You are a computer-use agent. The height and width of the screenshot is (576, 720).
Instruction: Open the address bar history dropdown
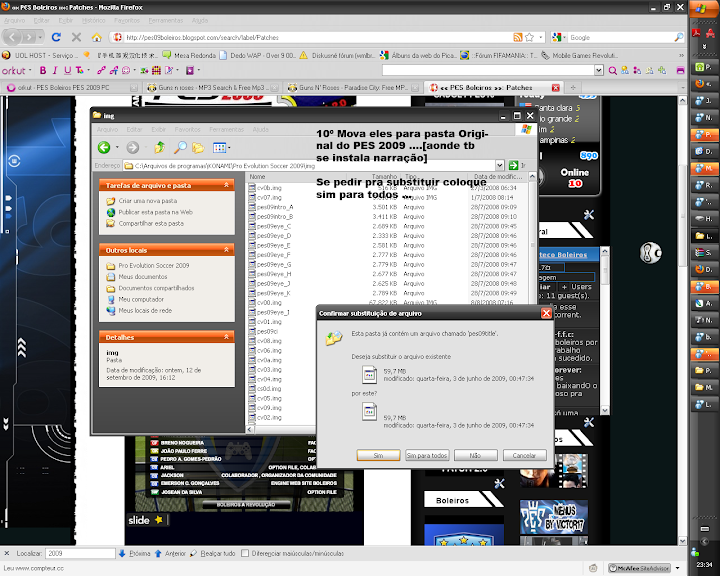(x=541, y=37)
